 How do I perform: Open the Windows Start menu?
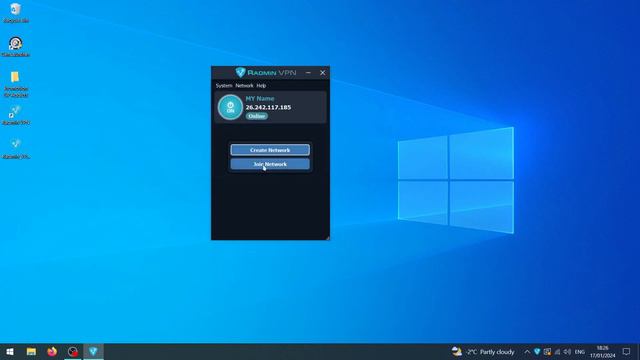tap(10, 351)
